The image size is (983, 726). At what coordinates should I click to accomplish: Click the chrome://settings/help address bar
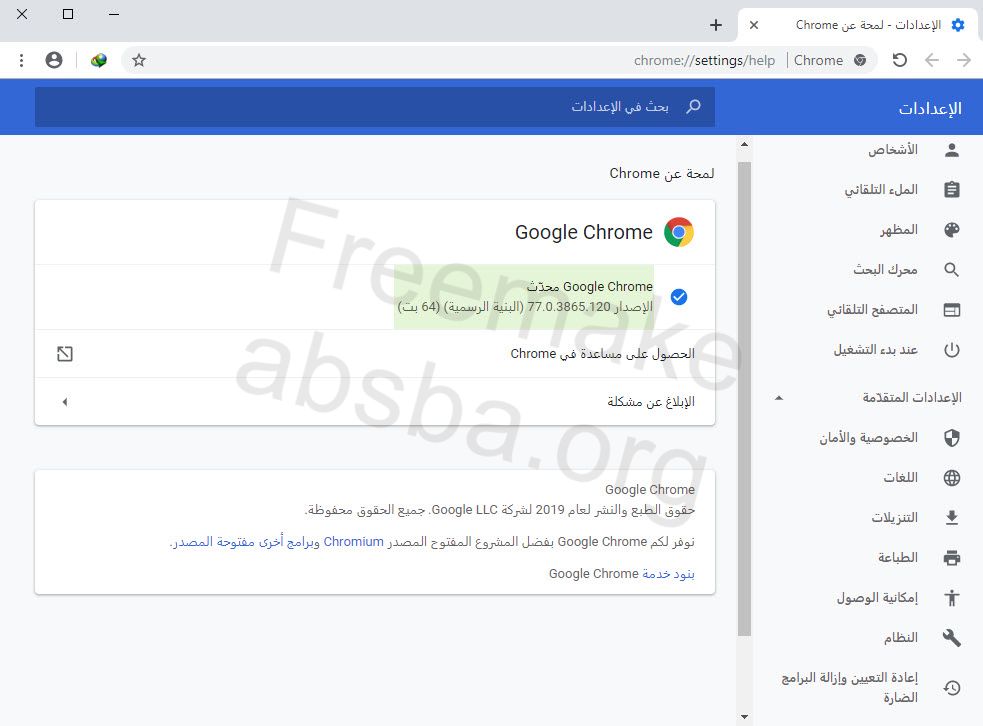[704, 60]
